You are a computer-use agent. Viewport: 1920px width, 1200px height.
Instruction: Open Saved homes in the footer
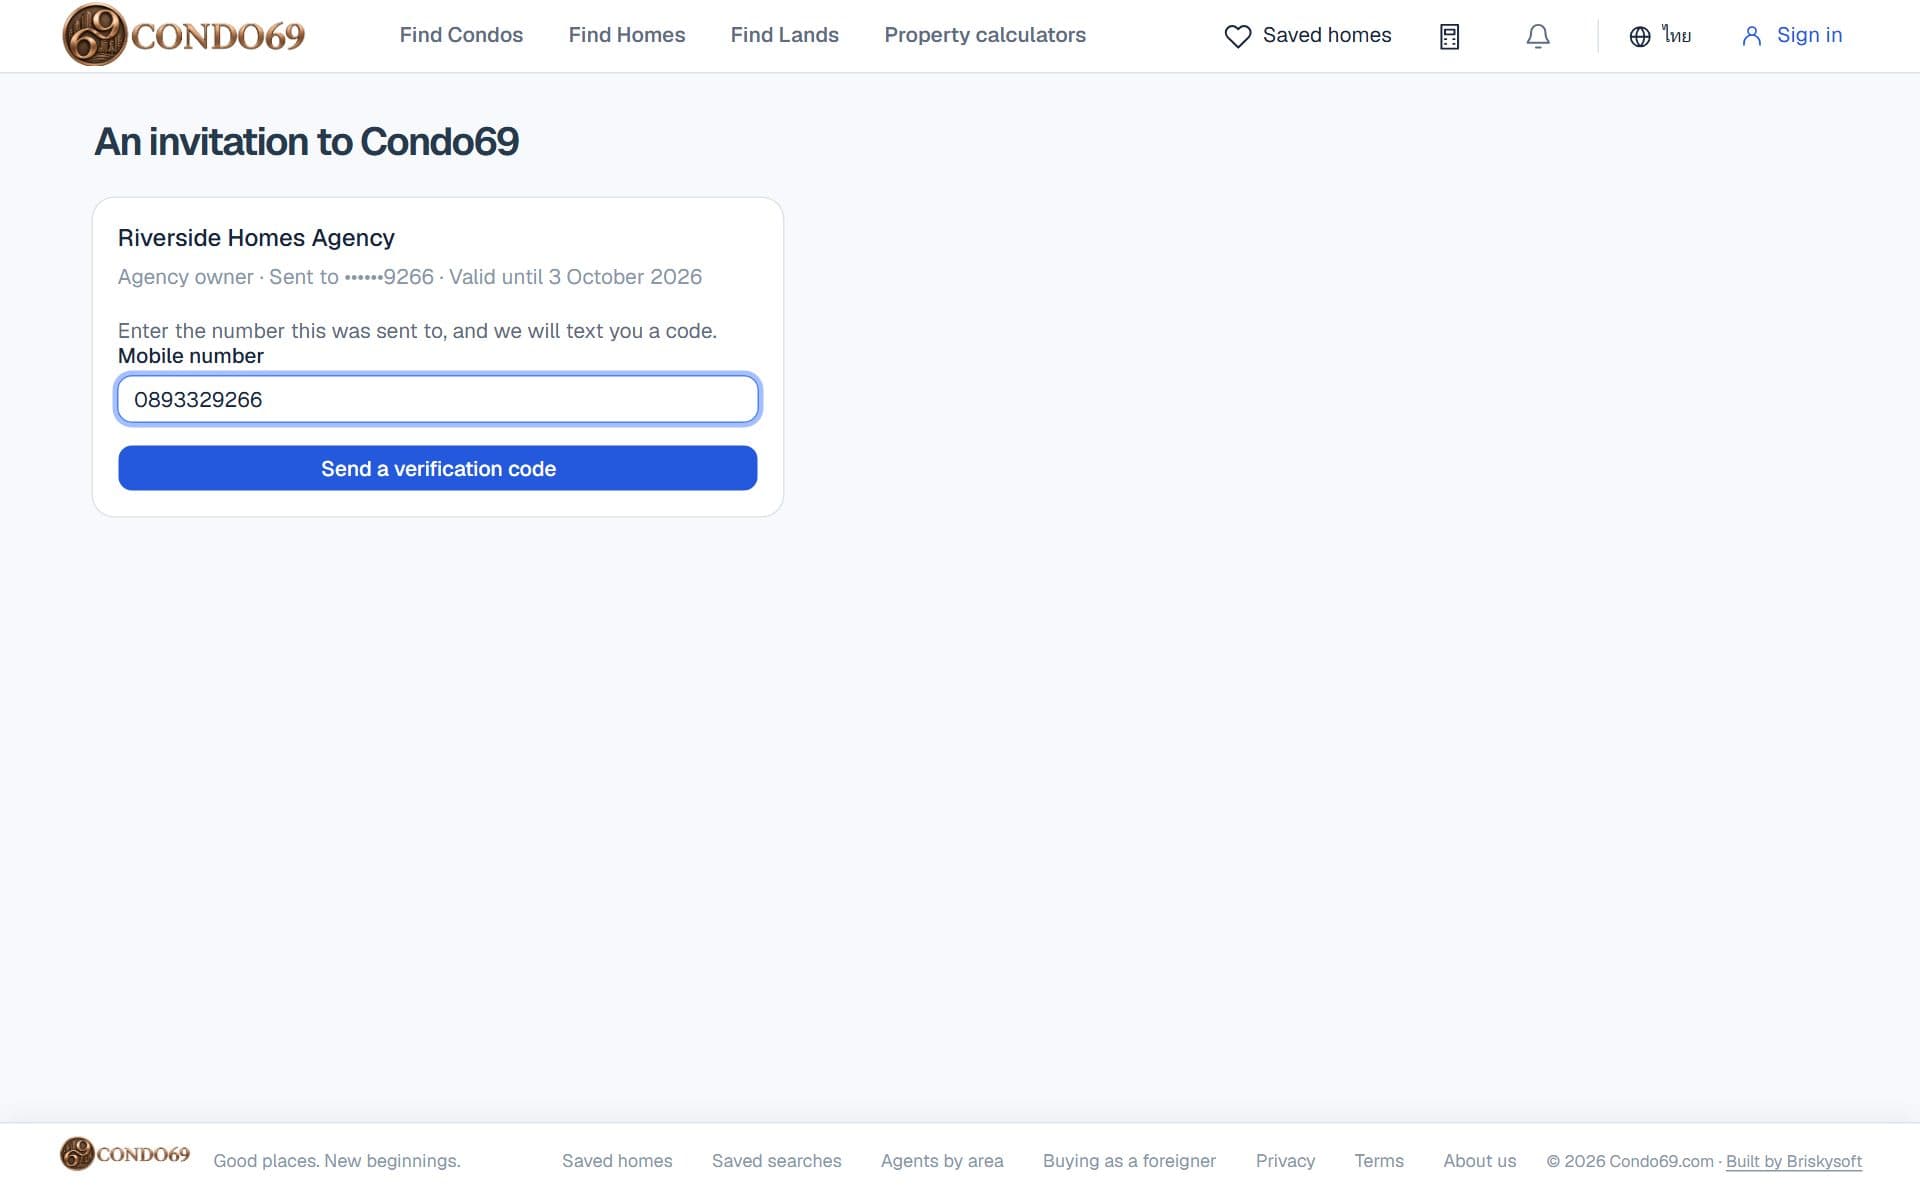pos(617,1161)
